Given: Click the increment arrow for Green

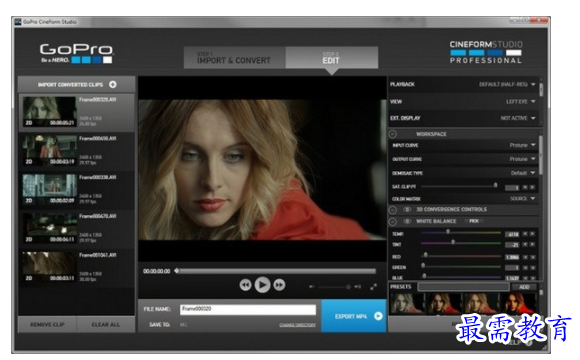Looking at the screenshot, I should (532, 267).
